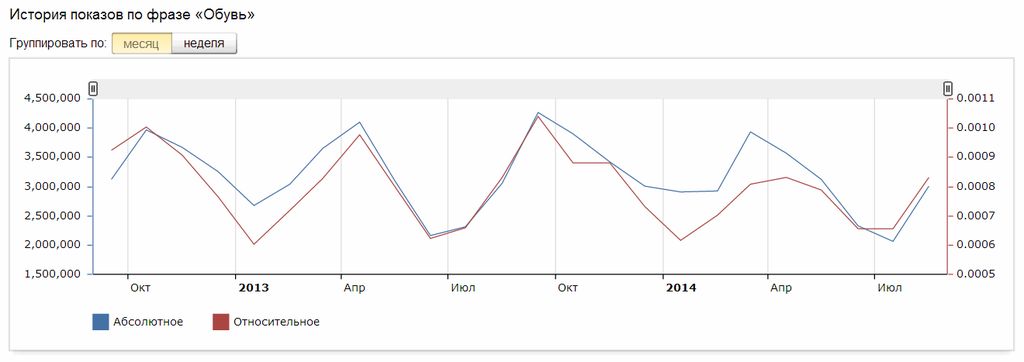Click the 2014 axis label
The width and height of the screenshot is (1024, 362).
click(x=680, y=288)
